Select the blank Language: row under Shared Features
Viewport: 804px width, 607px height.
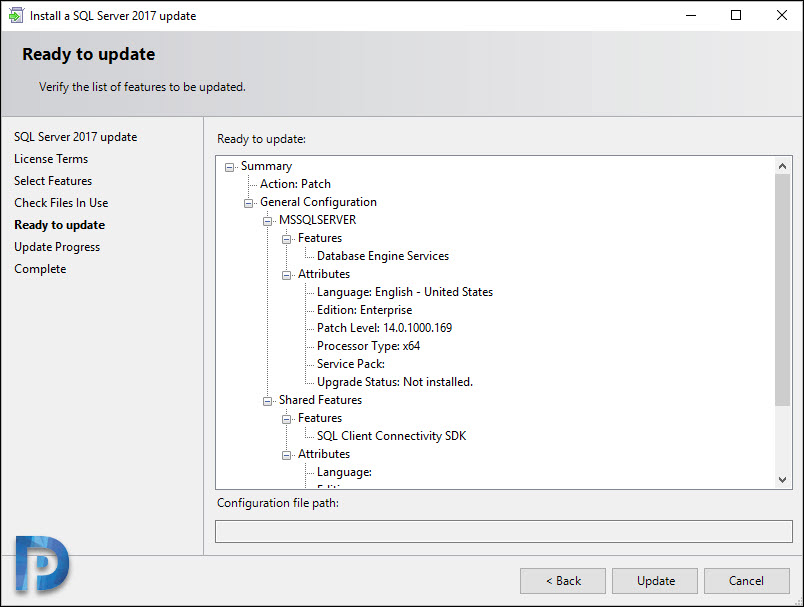[x=344, y=472]
